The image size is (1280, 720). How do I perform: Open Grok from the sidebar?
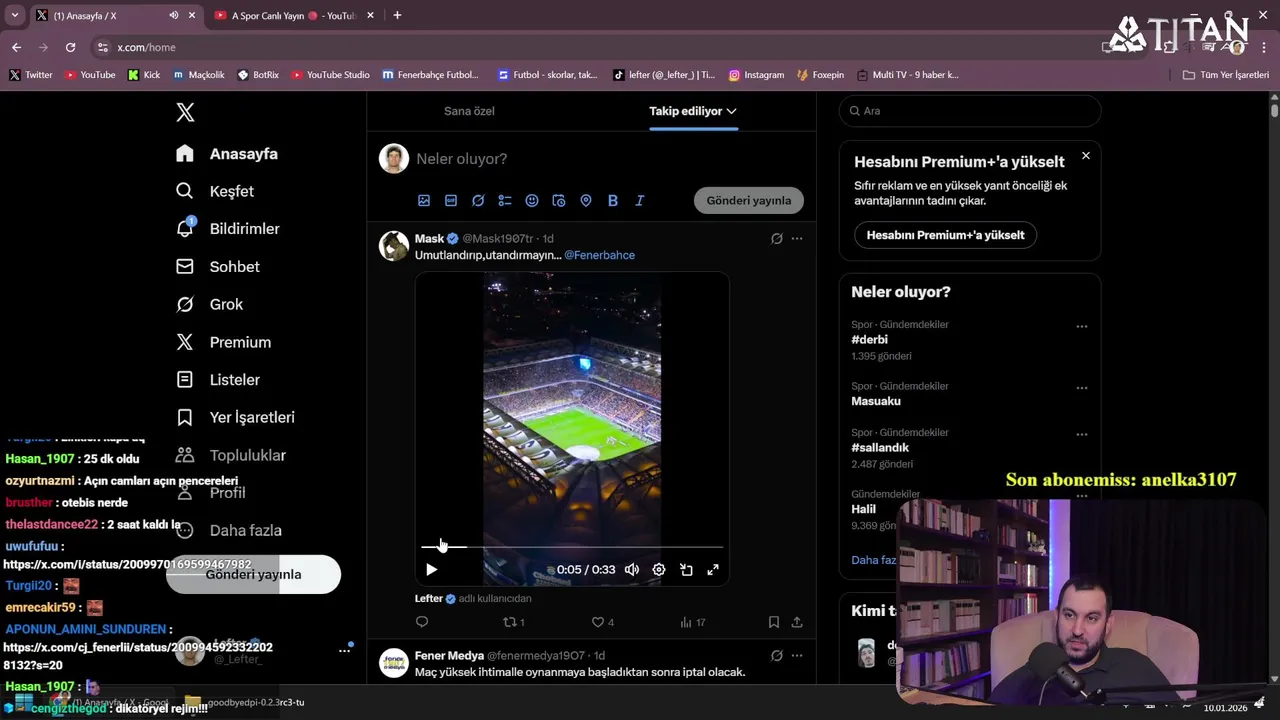coord(210,304)
